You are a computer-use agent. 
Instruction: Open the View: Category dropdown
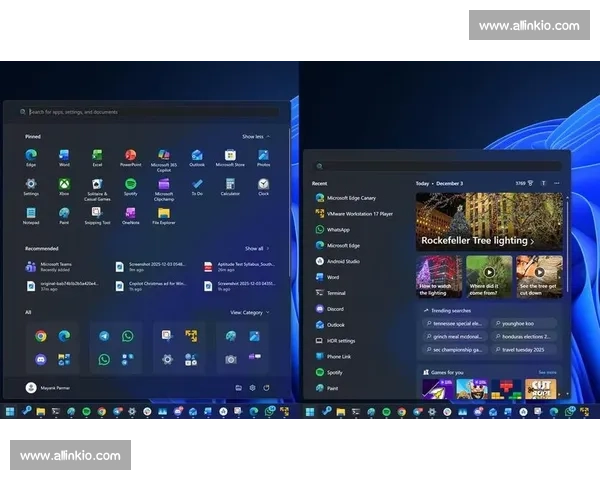tap(249, 312)
